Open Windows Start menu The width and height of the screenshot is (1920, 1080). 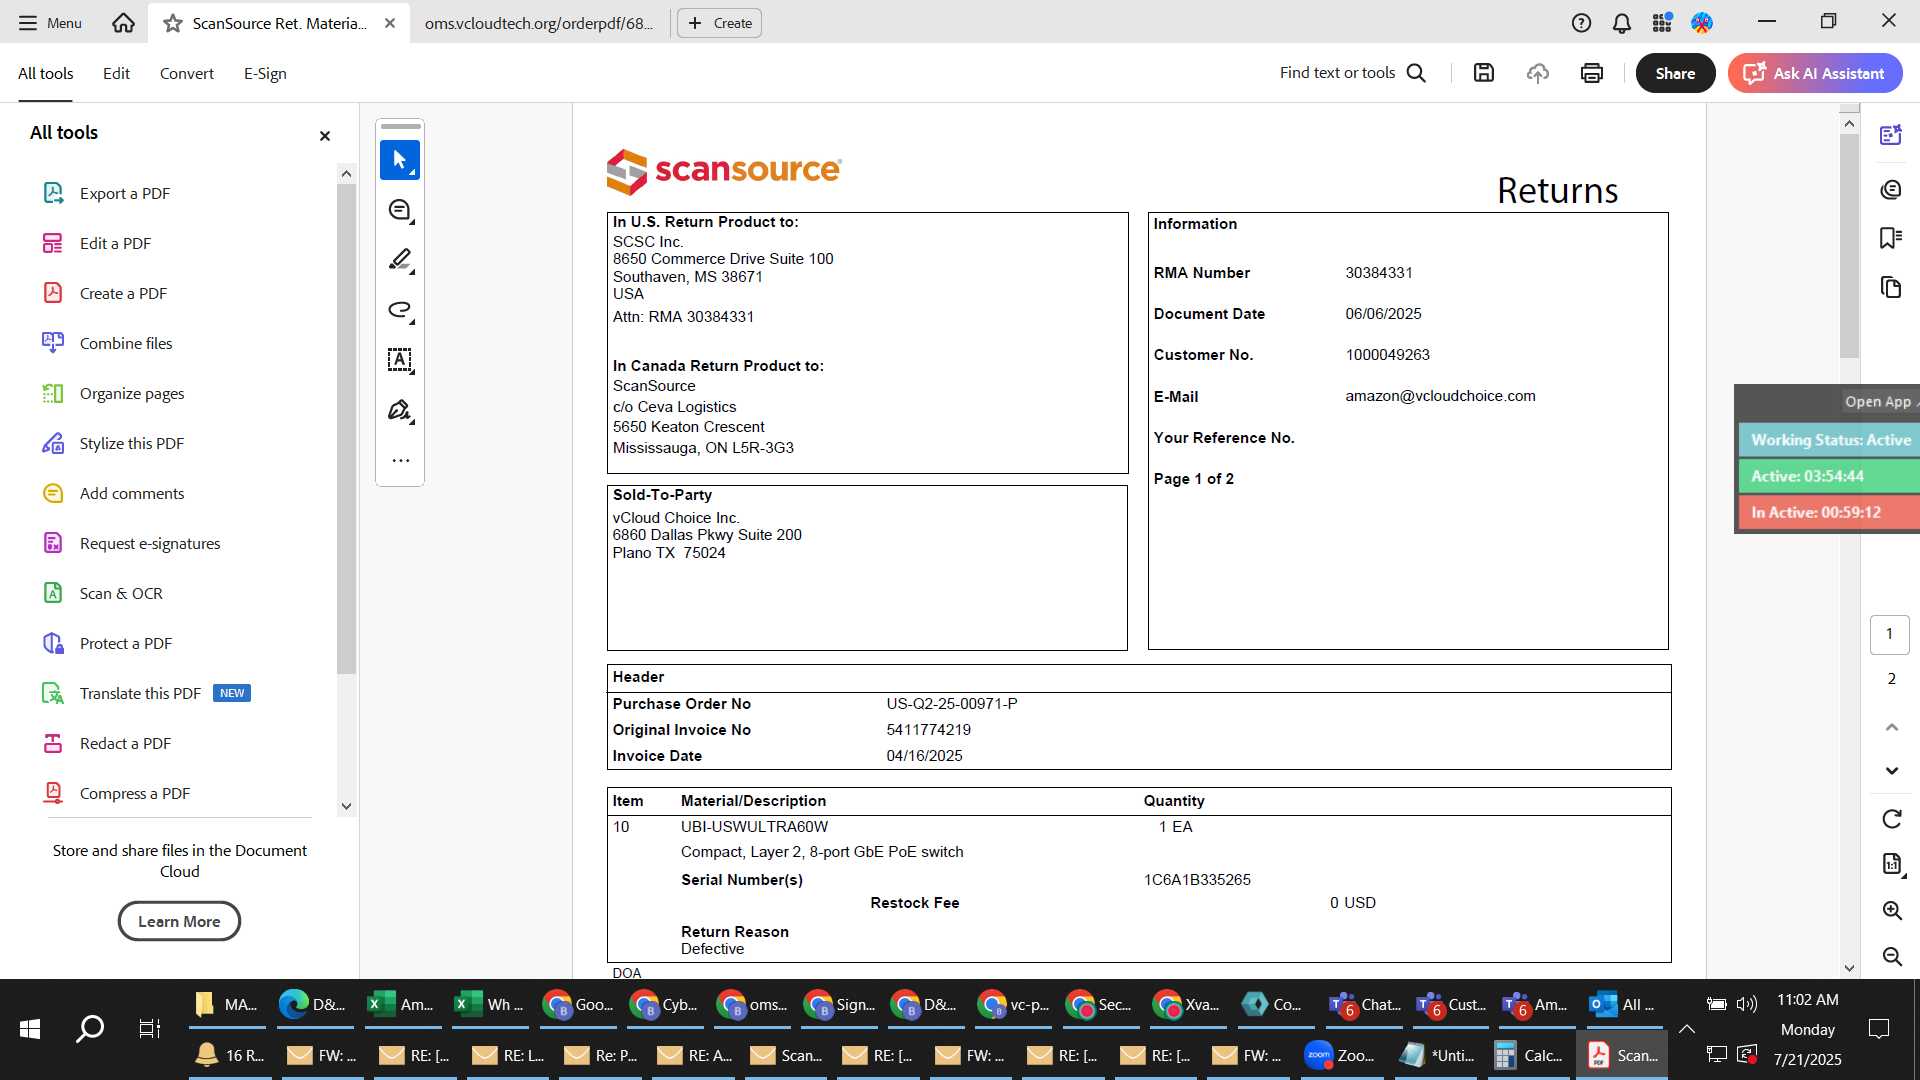click(30, 1029)
